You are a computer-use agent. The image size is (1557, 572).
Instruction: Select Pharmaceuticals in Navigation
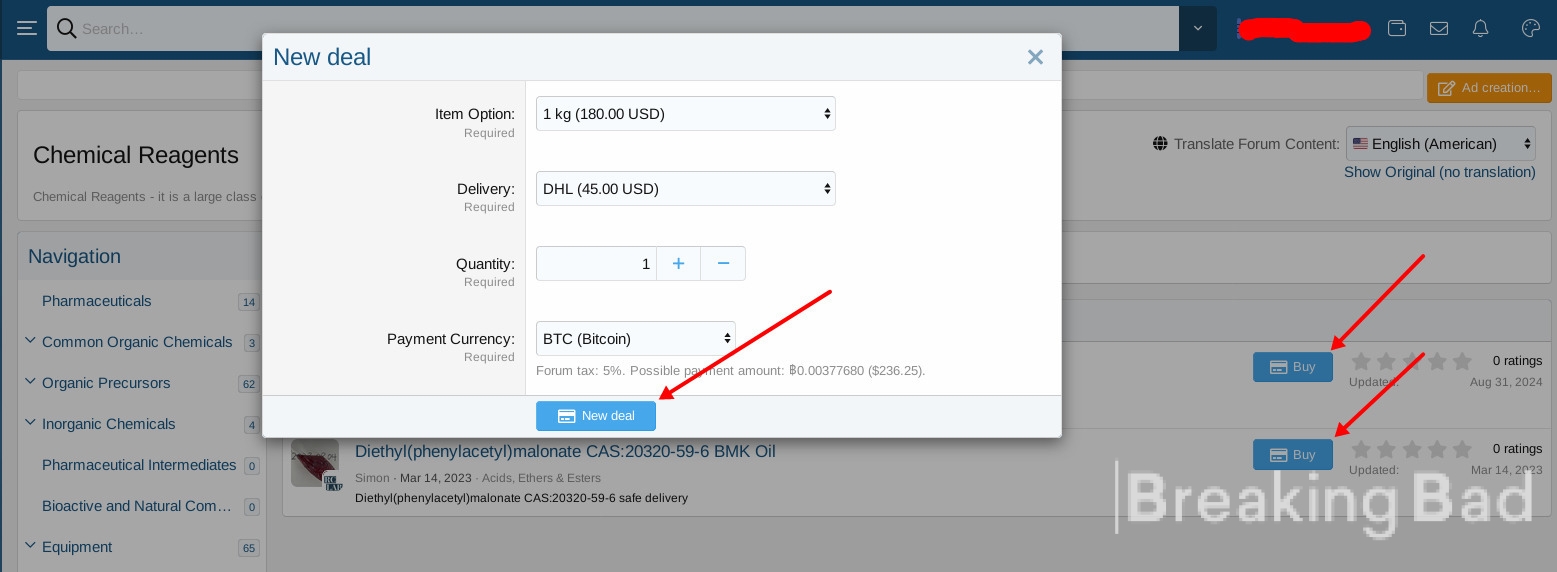[x=97, y=301]
